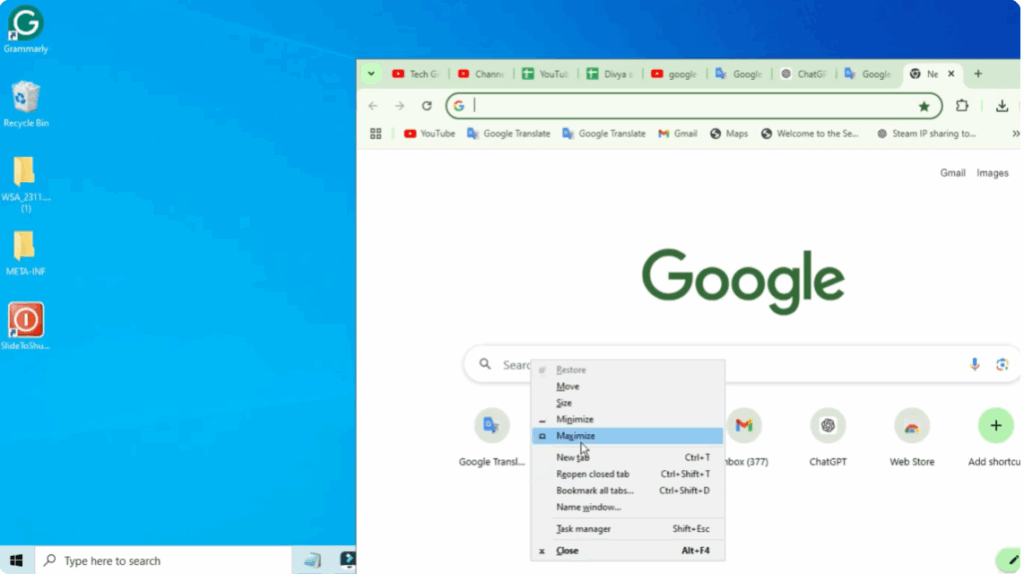Image resolution: width=1024 pixels, height=574 pixels.
Task: Click the customize Chrome pencil button
Action: (x=1011, y=560)
